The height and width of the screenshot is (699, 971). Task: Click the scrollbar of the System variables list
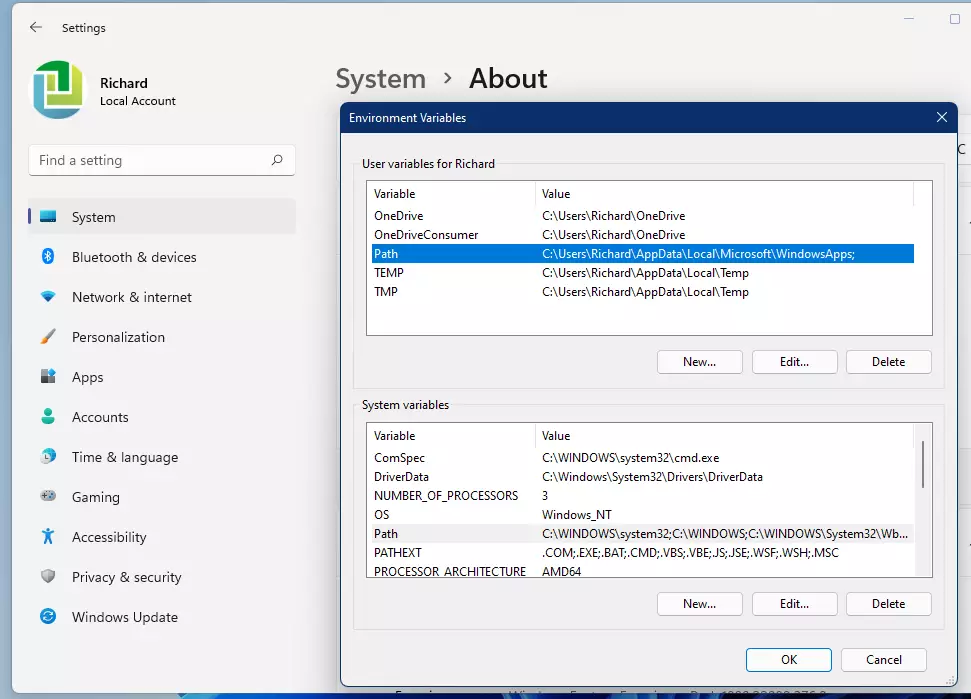pyautogui.click(x=923, y=464)
